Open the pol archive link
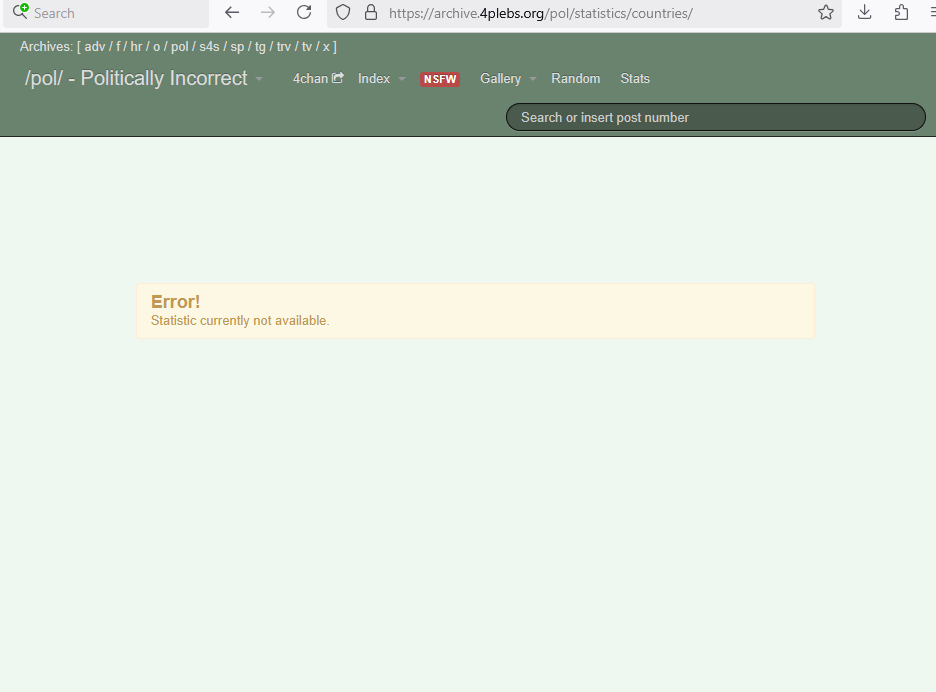 coord(180,47)
